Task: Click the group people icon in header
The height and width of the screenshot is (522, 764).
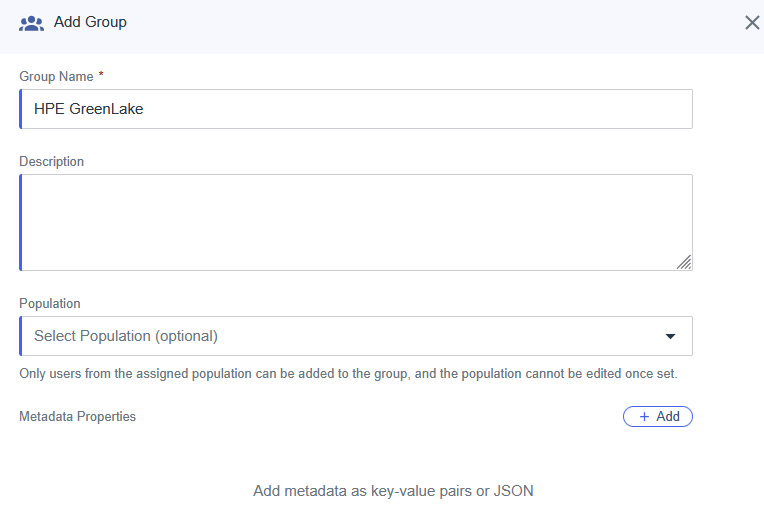Action: (x=32, y=22)
